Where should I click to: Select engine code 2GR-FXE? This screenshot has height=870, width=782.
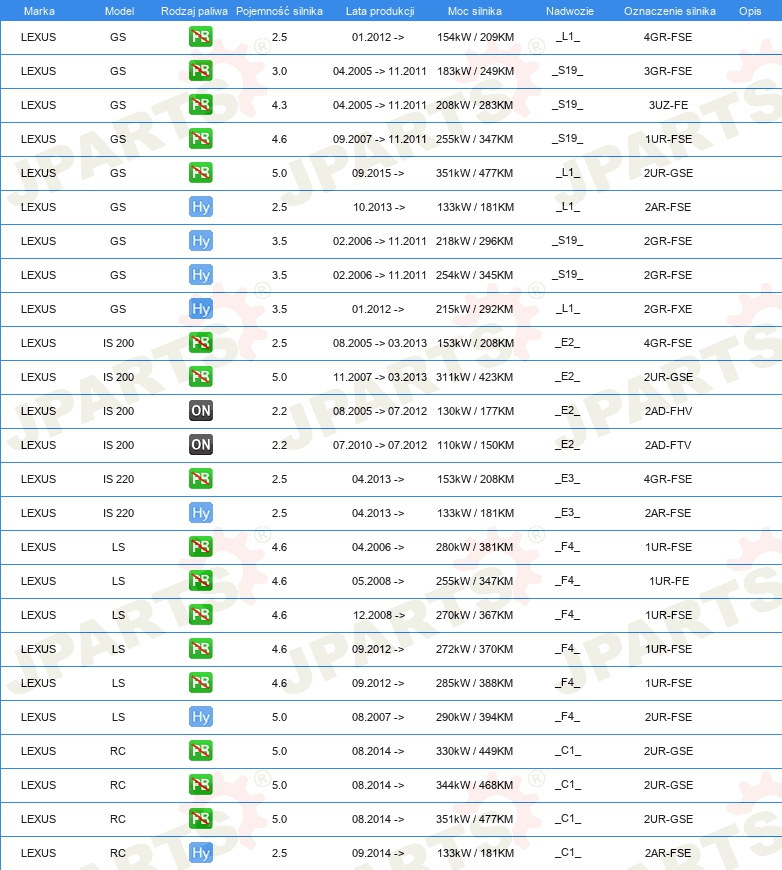tap(668, 309)
